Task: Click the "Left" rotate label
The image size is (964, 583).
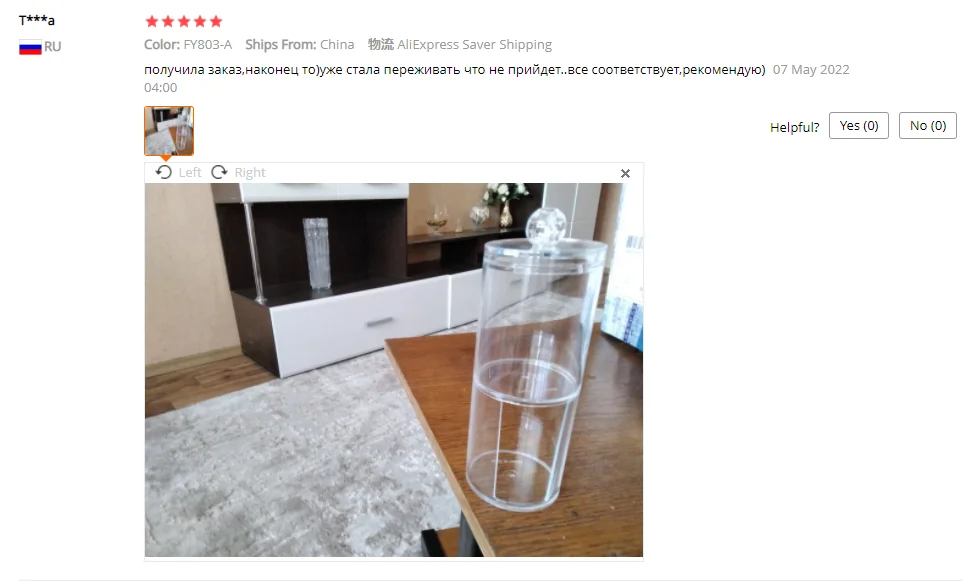Action: coord(190,173)
